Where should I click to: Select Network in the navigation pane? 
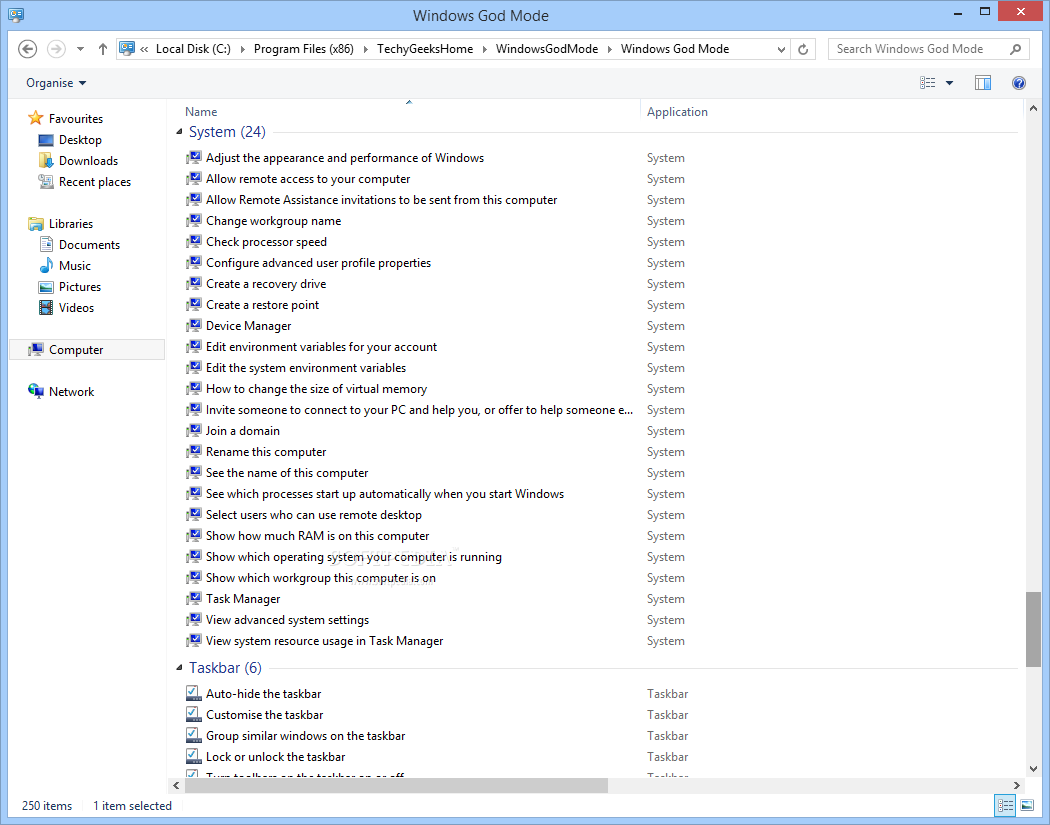point(71,392)
